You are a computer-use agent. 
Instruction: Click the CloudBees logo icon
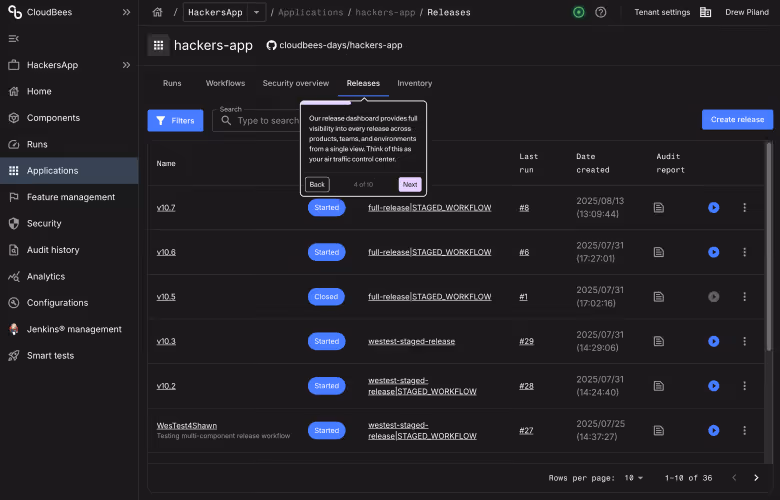15,12
